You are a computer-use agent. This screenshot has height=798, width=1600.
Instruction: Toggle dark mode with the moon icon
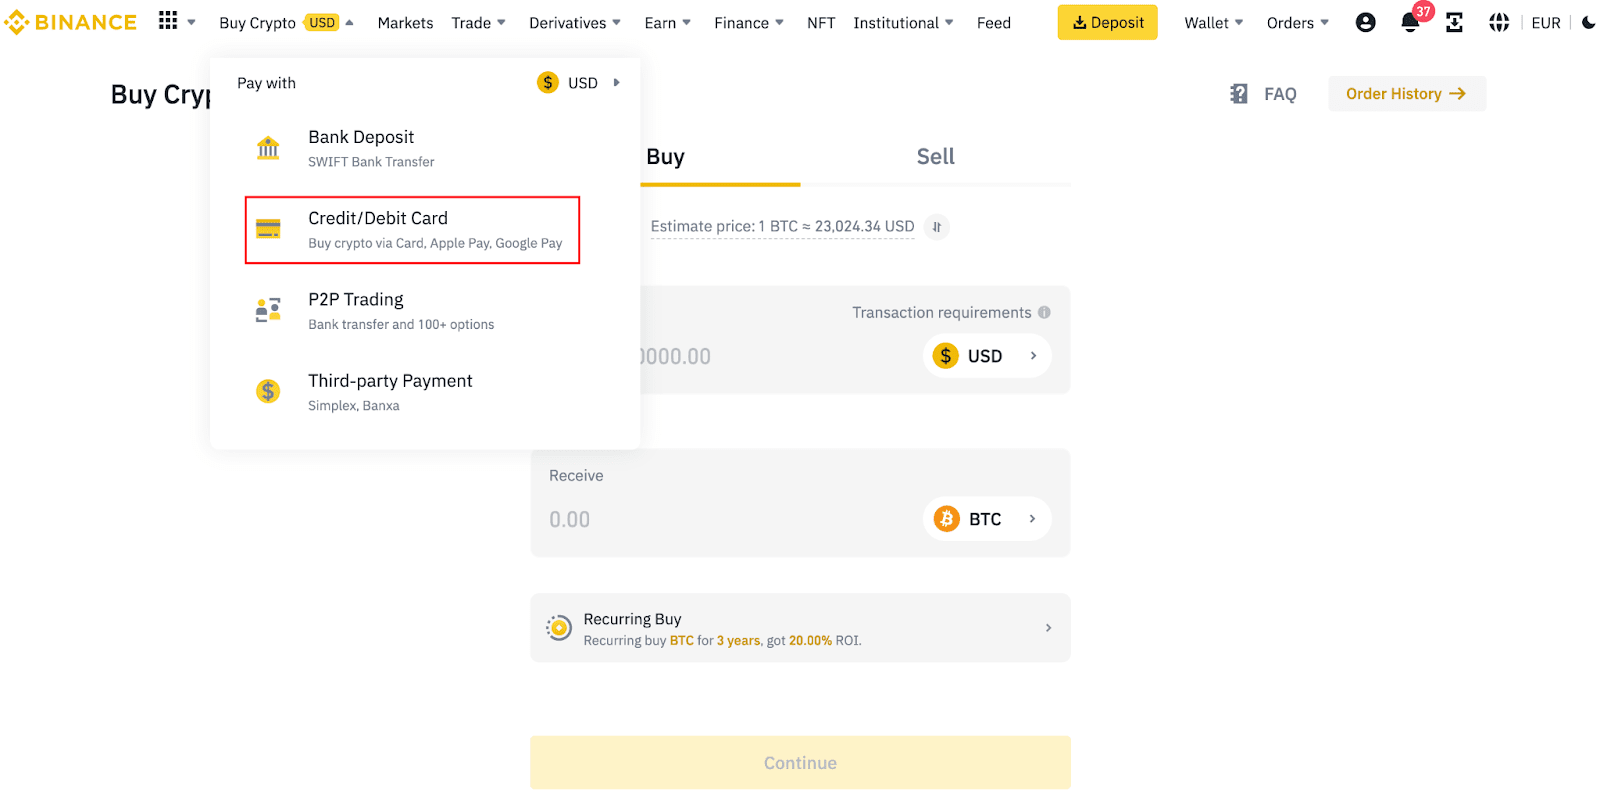1588,22
